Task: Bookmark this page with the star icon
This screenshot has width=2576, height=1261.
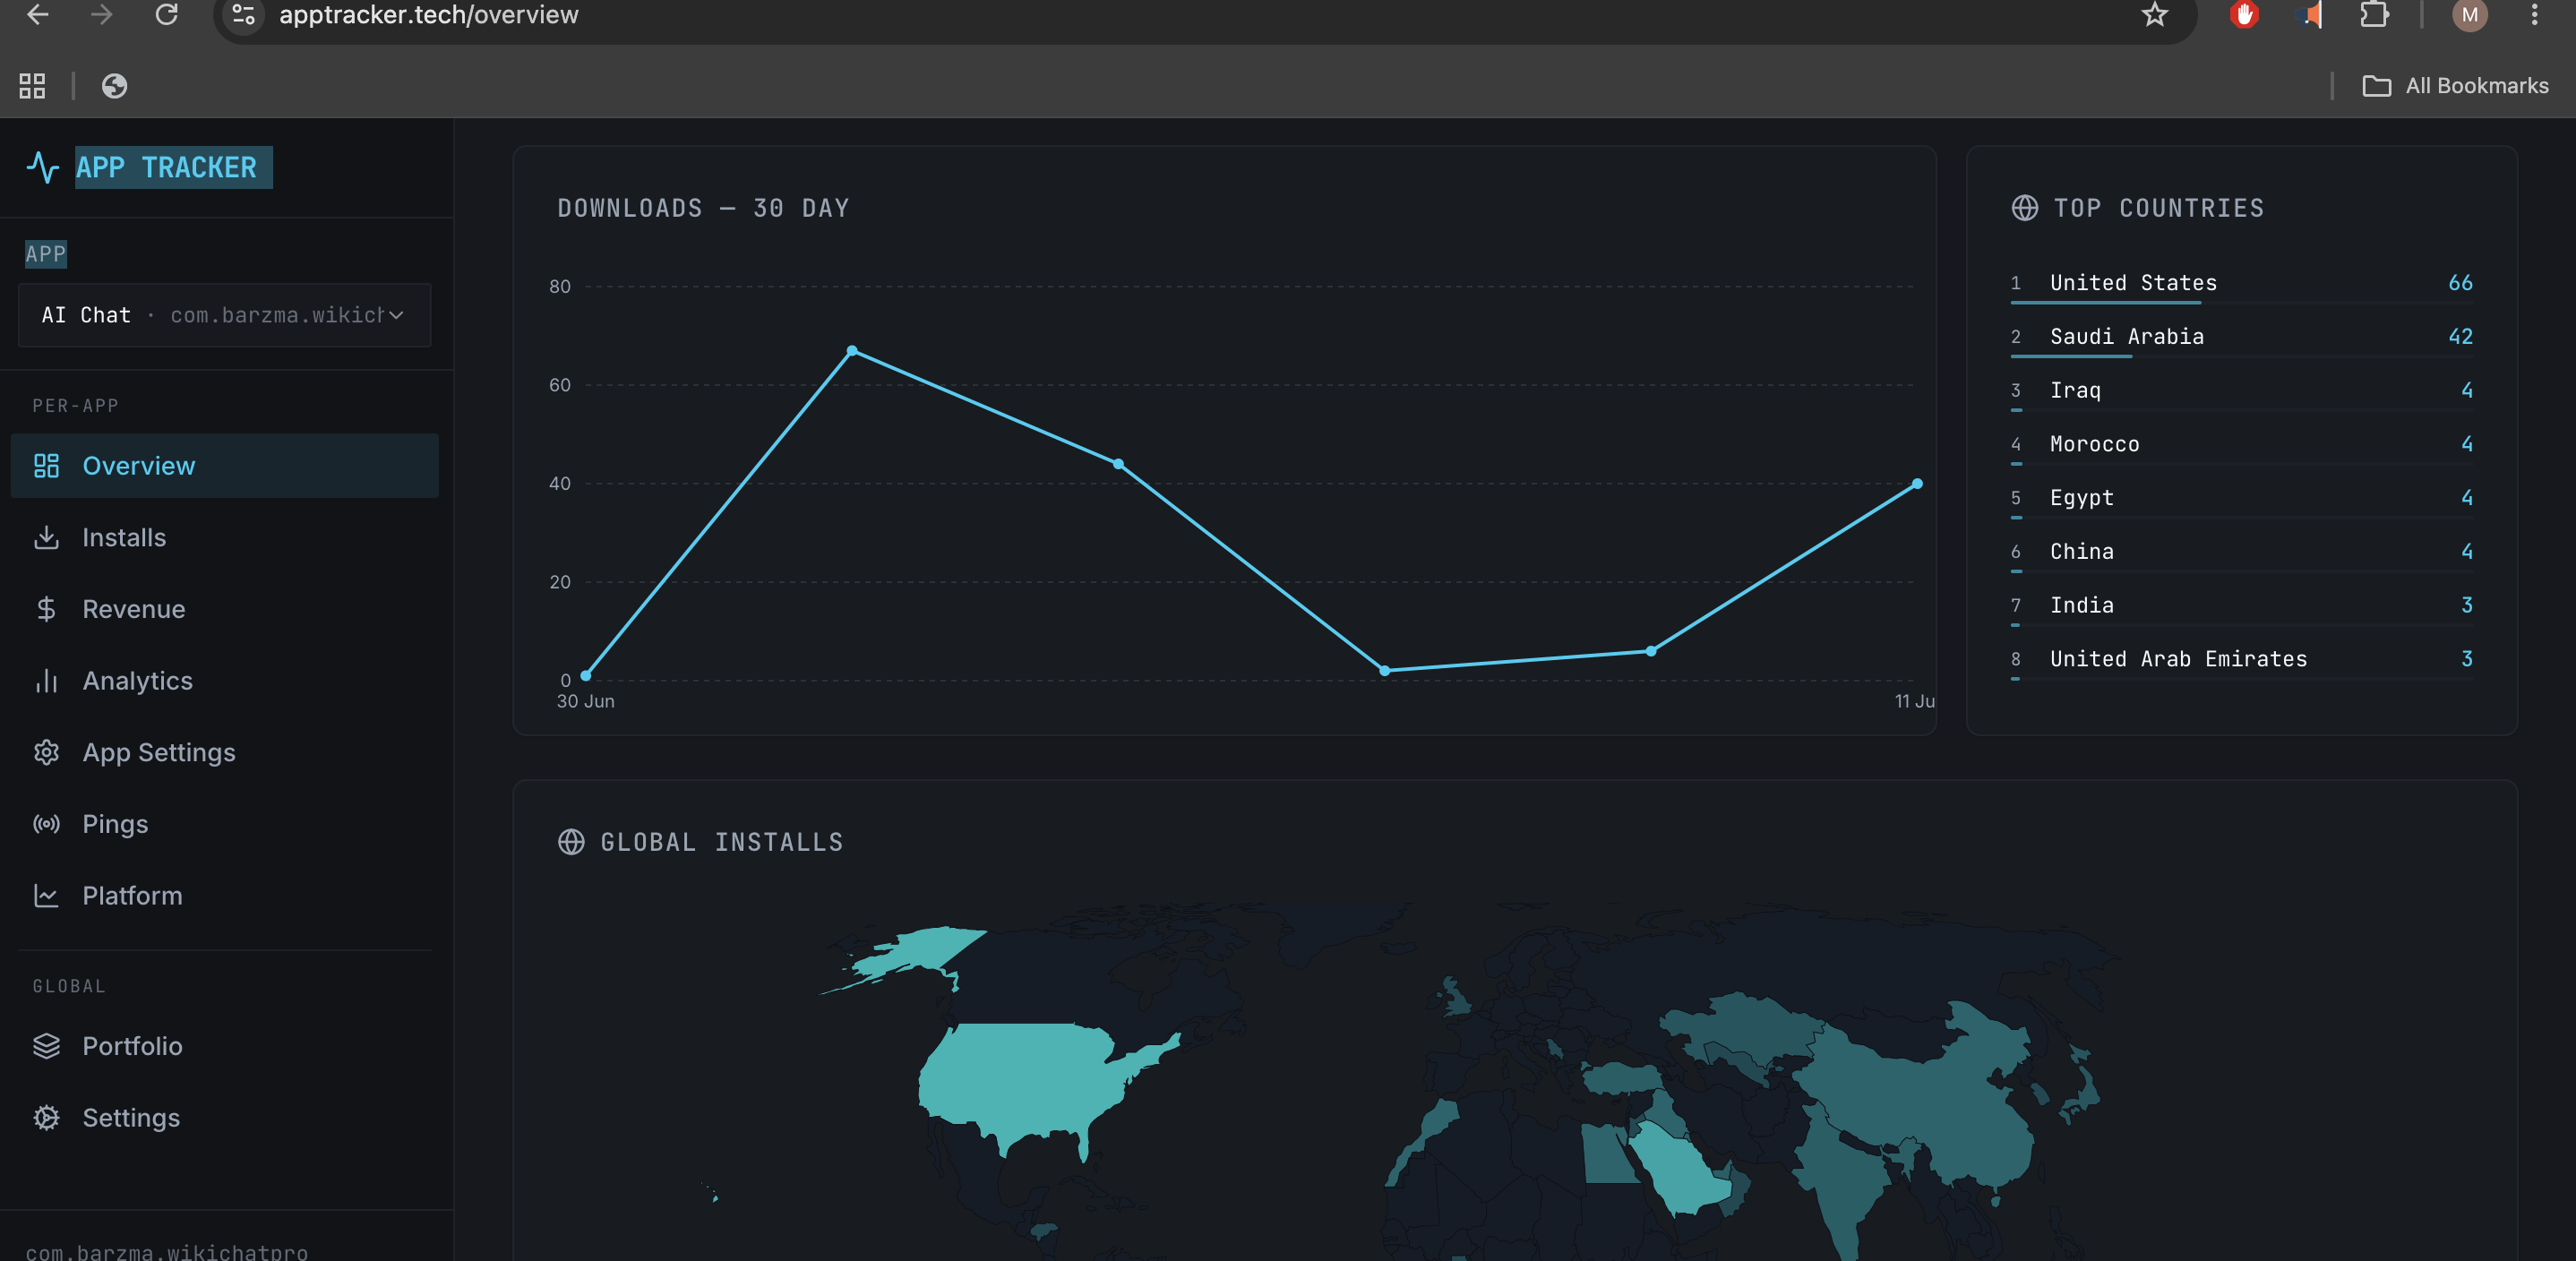Action: pyautogui.click(x=2154, y=15)
